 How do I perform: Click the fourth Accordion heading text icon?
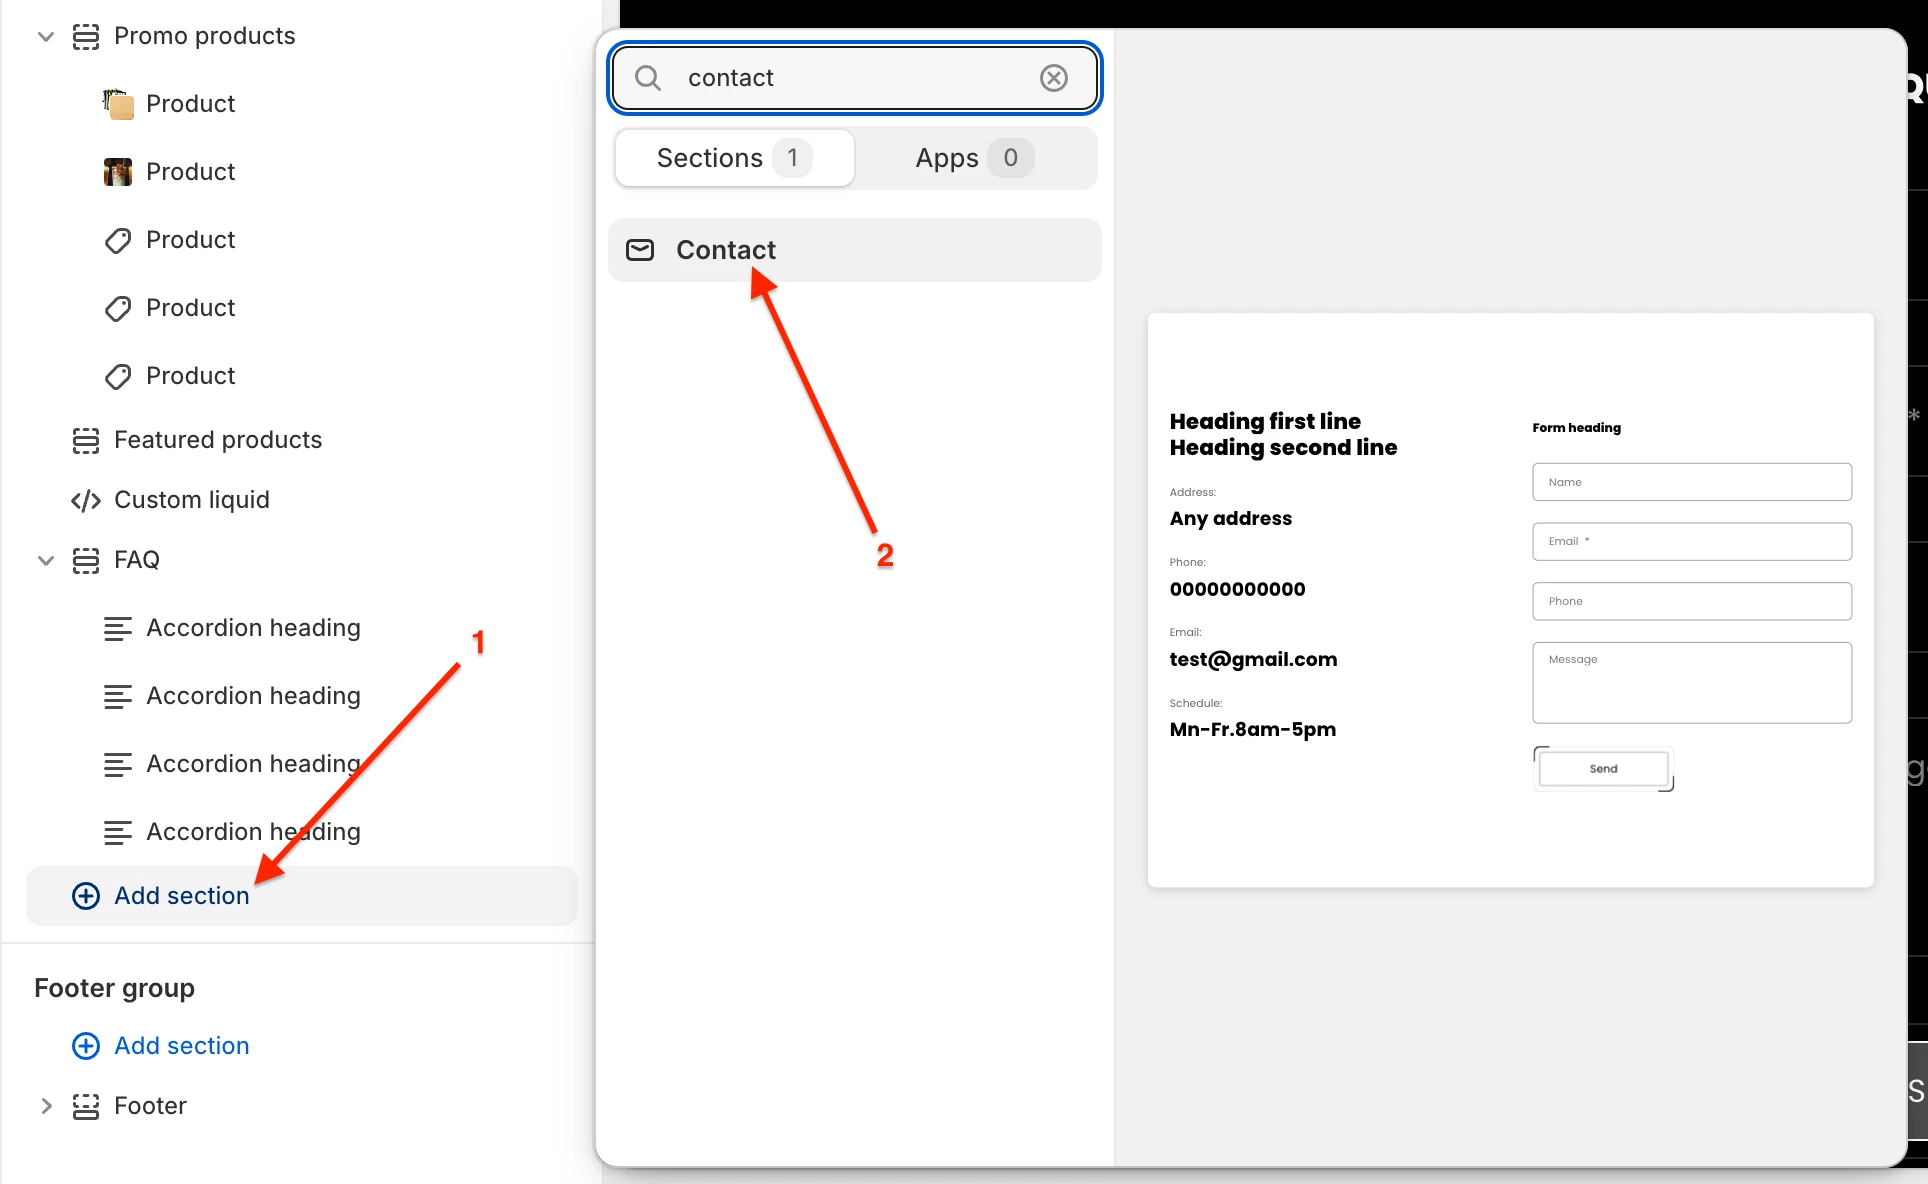[118, 832]
